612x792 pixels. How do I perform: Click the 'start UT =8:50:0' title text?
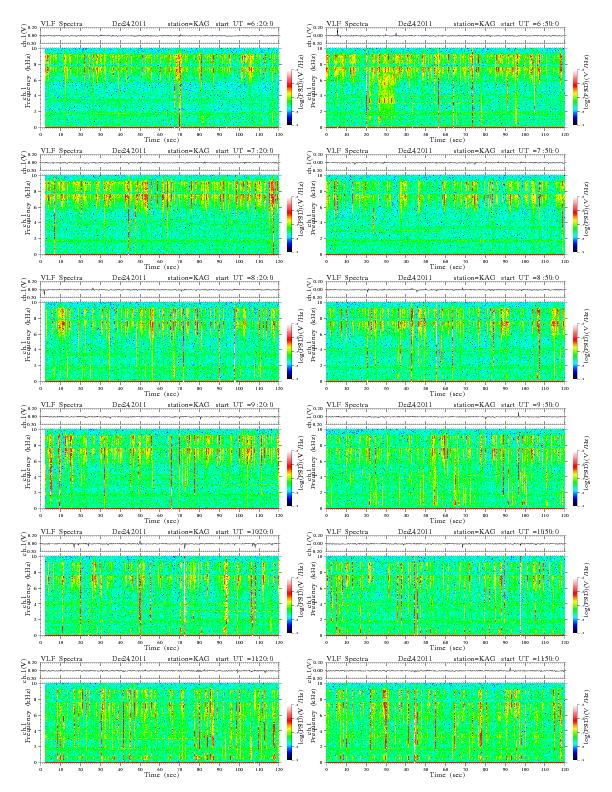[530, 278]
